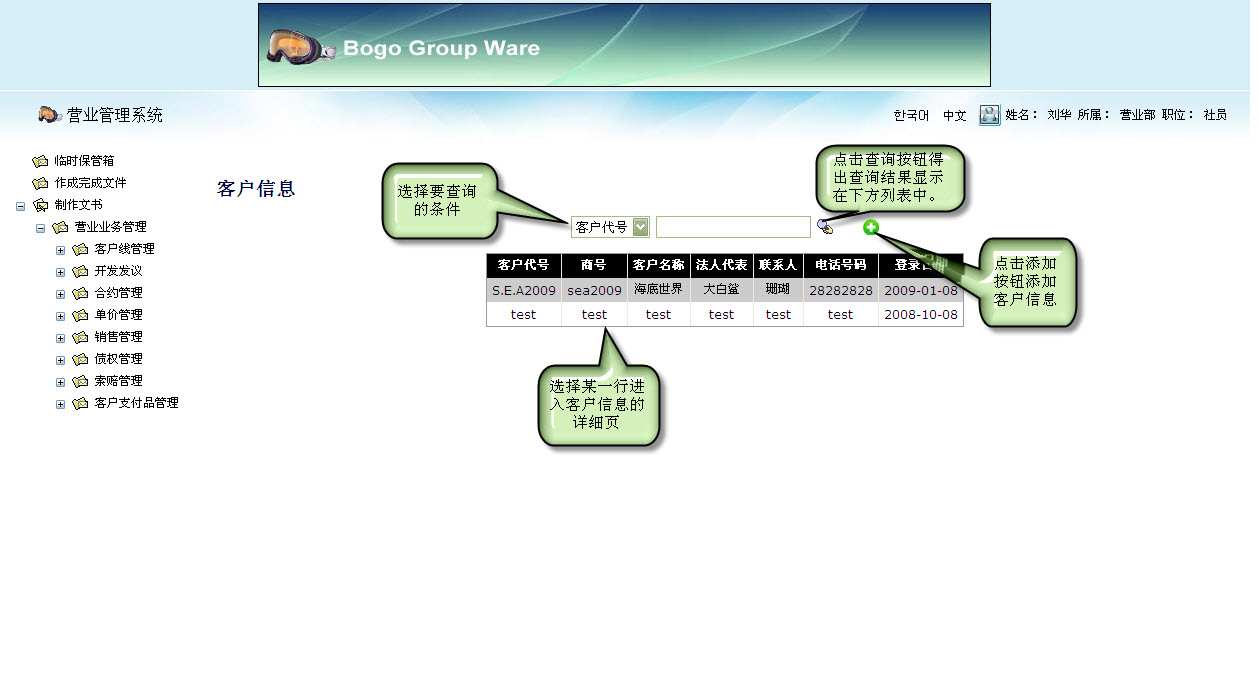Click into the search text input field
Viewport: 1259px width, 692px height.
[733, 227]
